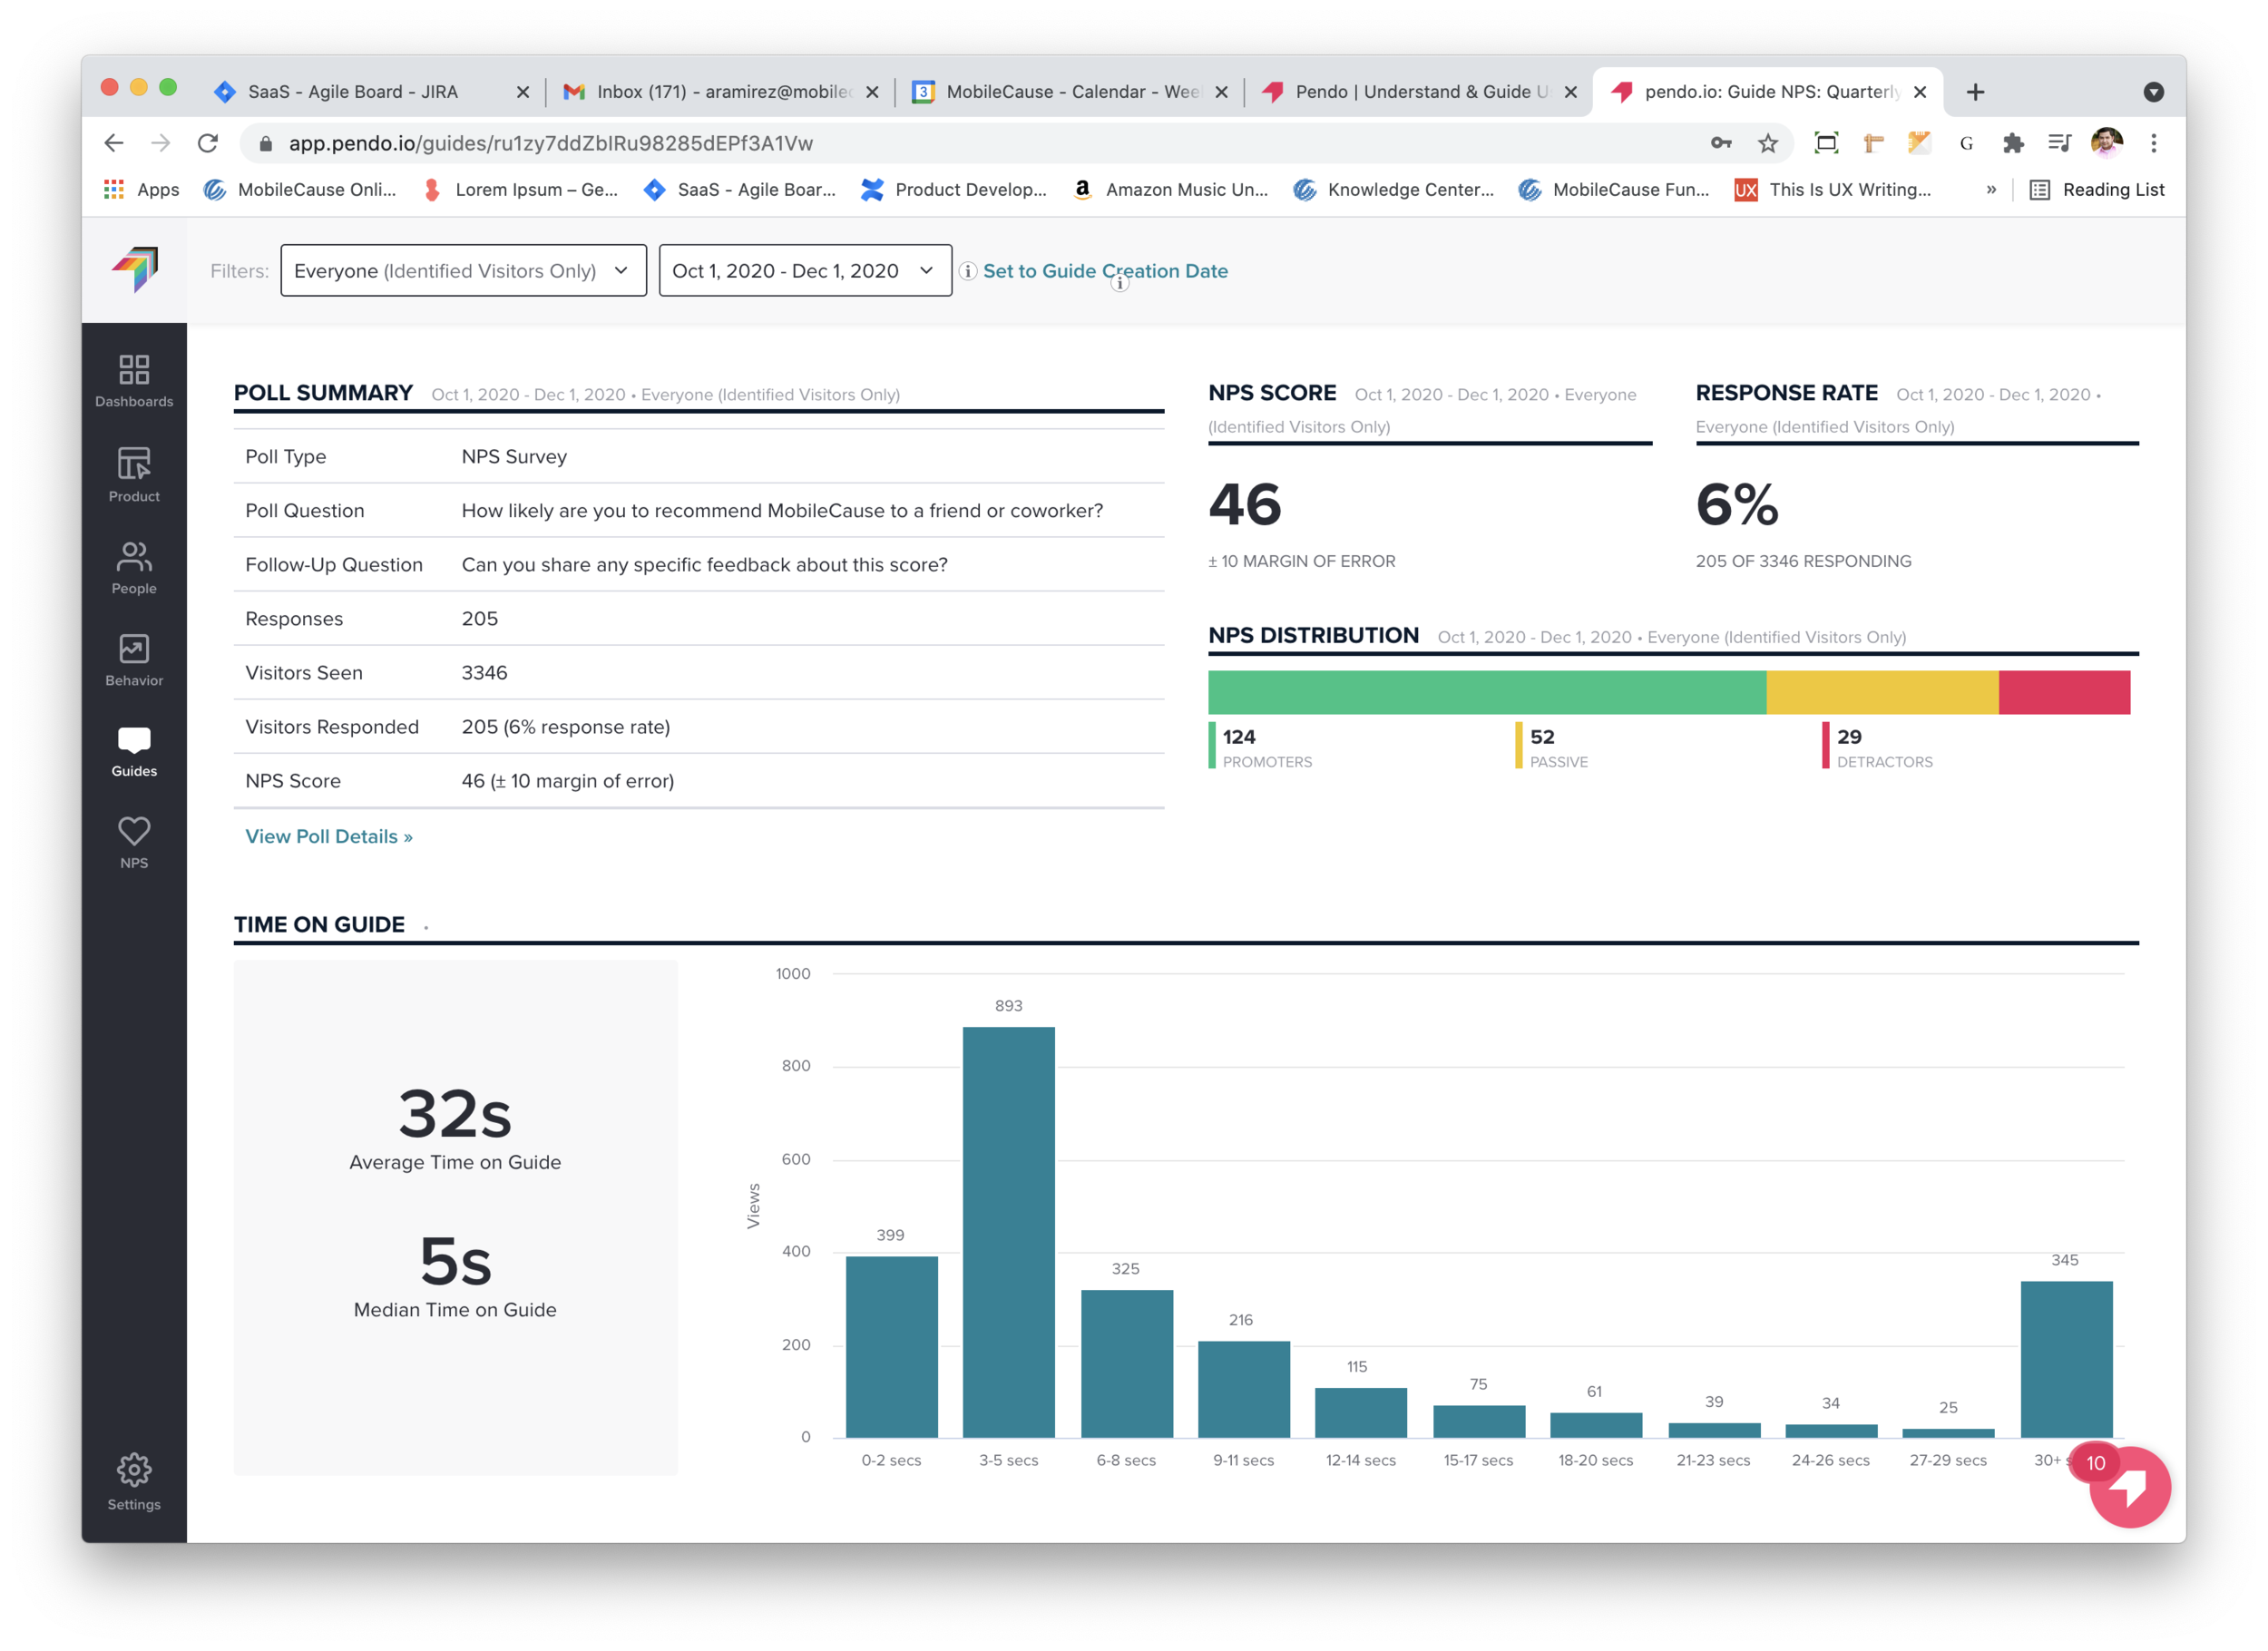Open the tab search dropdown arrow
2268x1651 pixels.
[2154, 92]
